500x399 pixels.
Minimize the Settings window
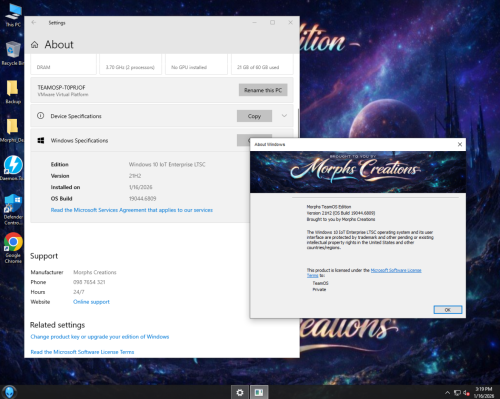point(254,23)
